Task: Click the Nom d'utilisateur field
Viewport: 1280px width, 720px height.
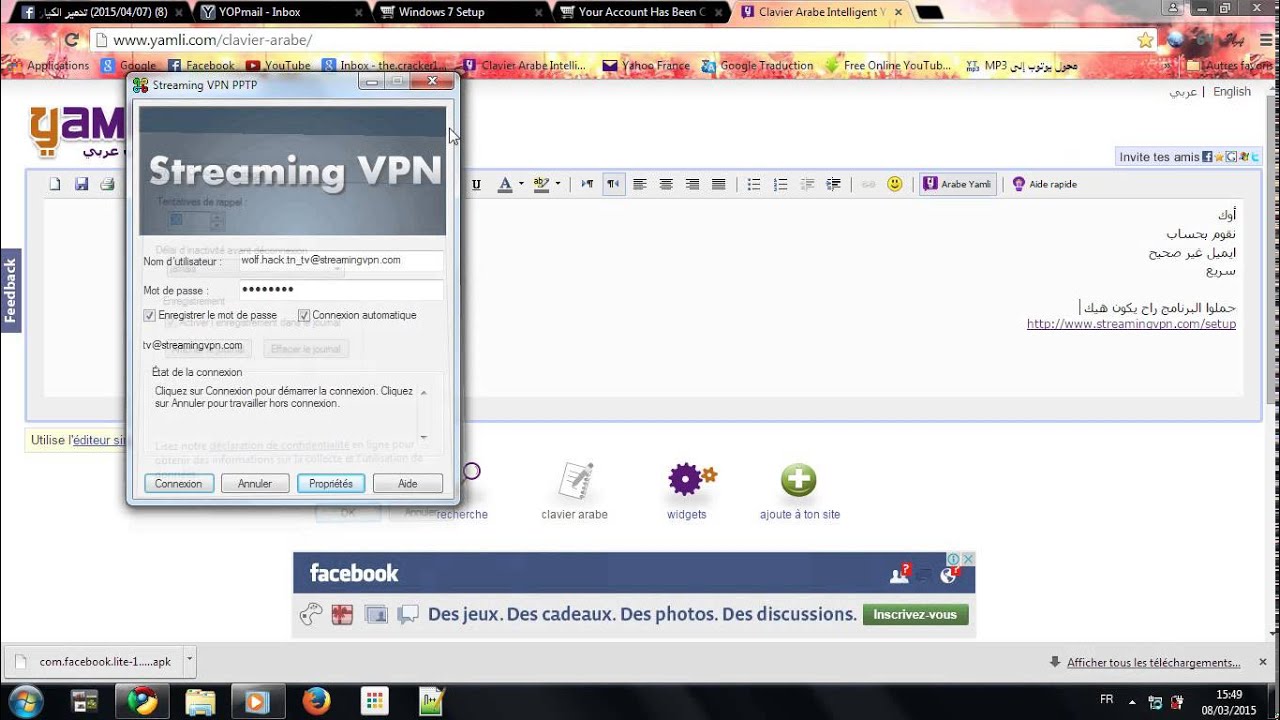Action: tap(341, 260)
